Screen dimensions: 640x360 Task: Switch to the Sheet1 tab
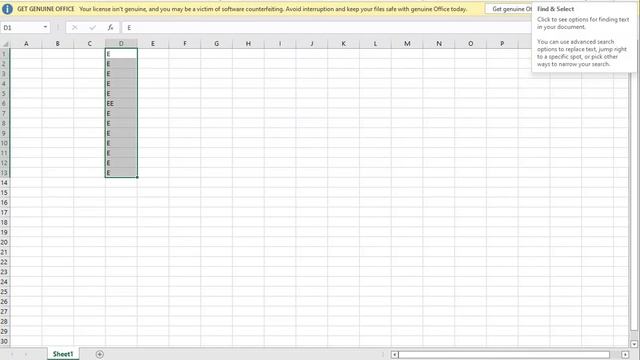pos(63,354)
